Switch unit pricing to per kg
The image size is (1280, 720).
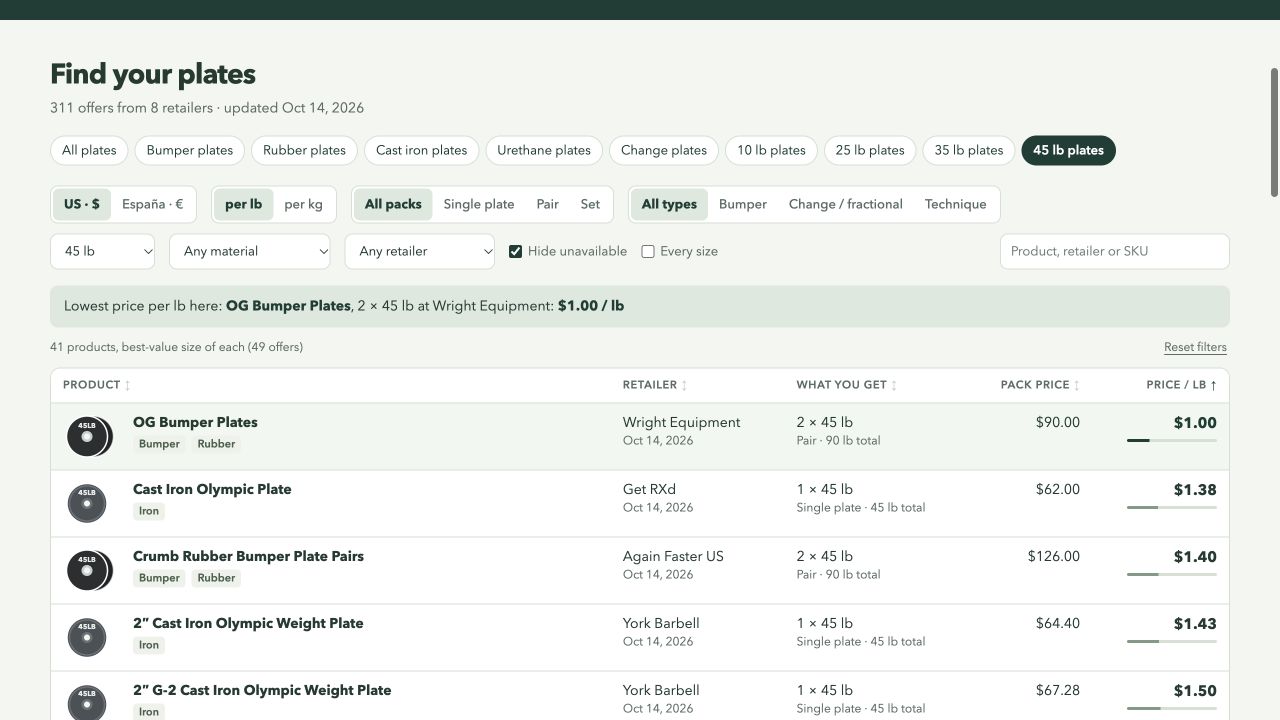pos(303,204)
